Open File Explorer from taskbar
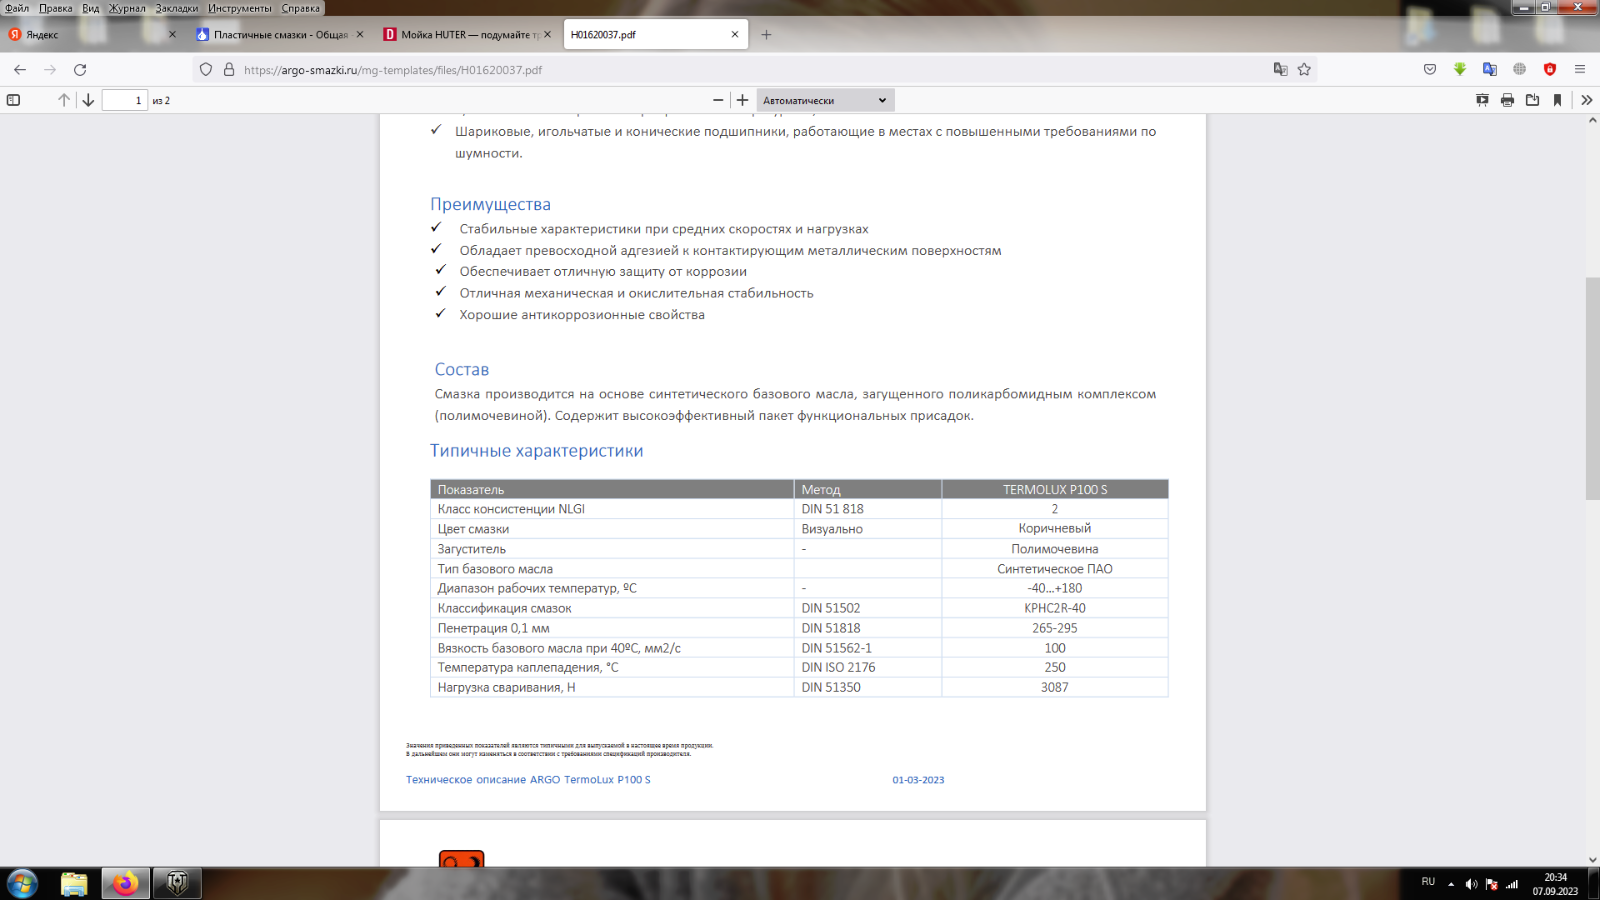This screenshot has width=1600, height=900. [x=74, y=884]
